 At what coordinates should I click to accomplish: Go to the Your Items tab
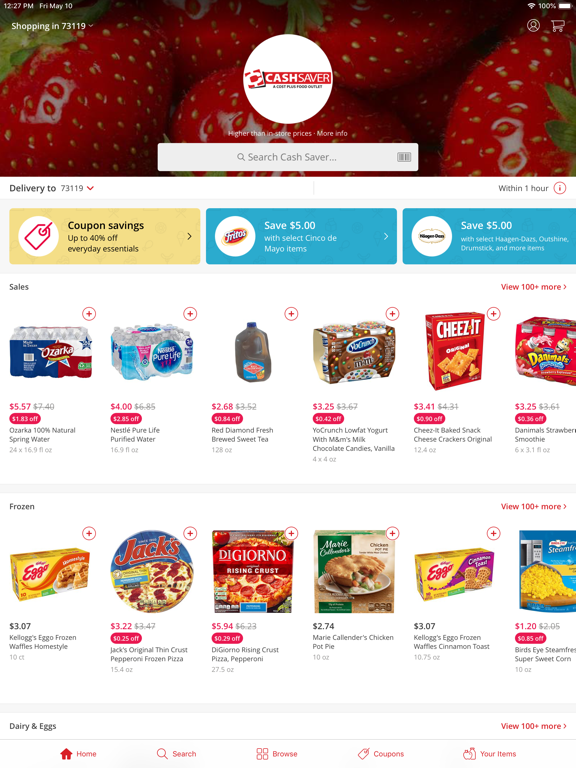489,753
